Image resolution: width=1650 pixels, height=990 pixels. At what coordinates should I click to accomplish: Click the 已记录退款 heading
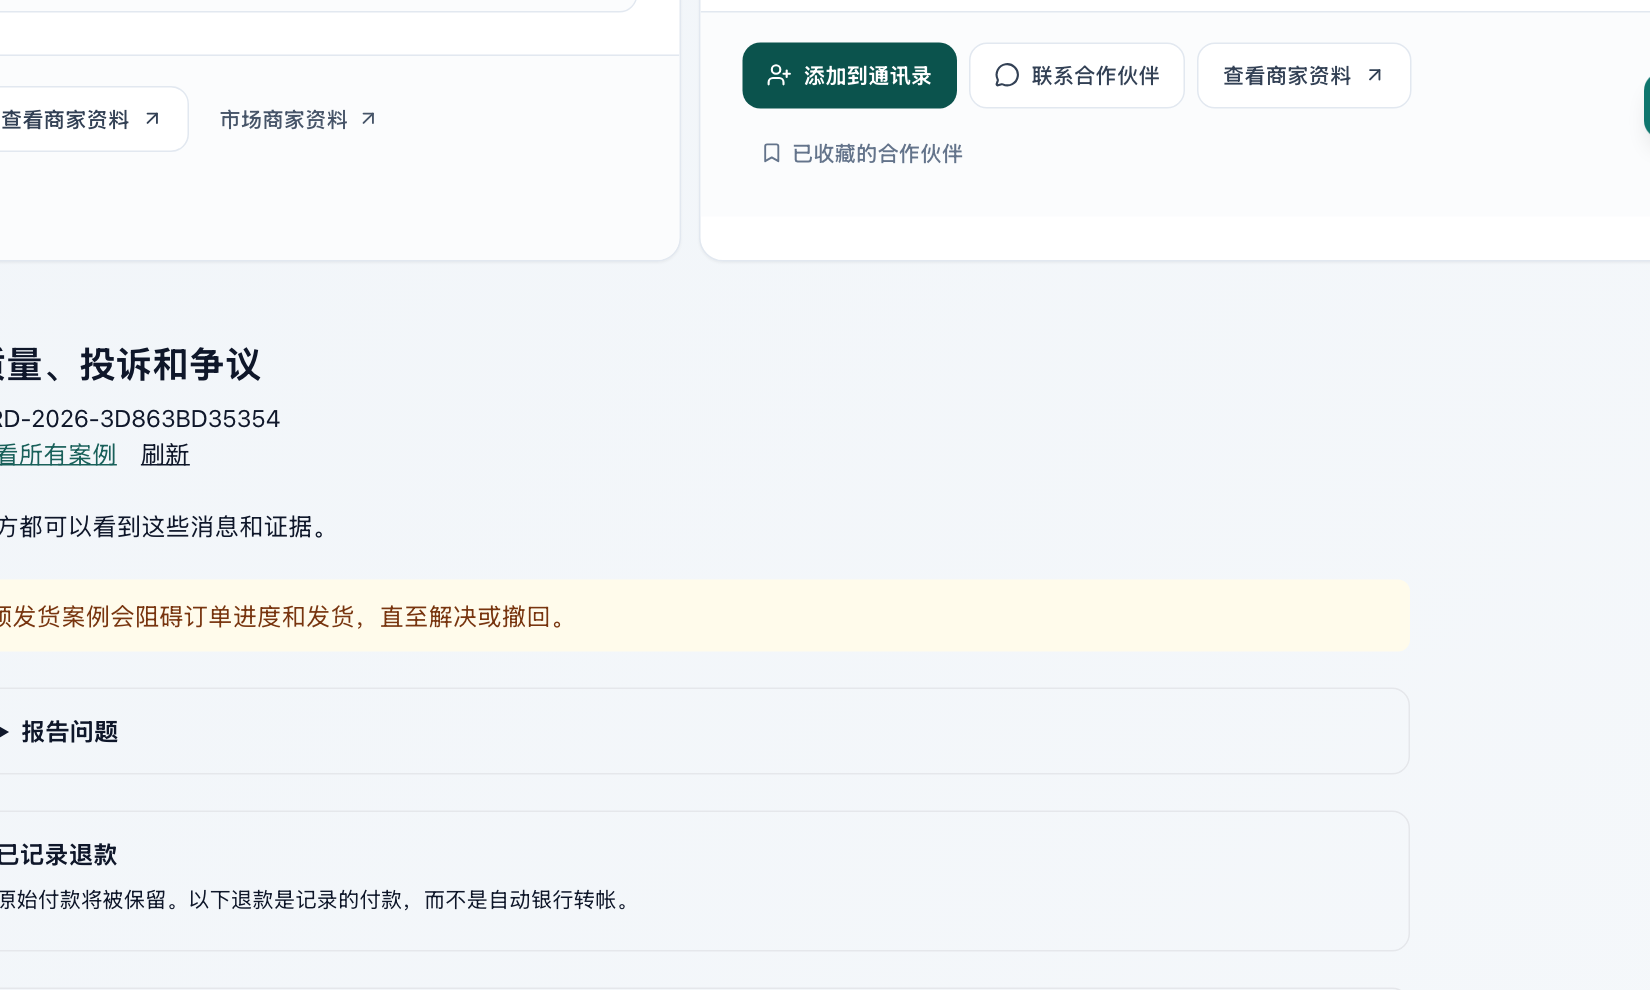tap(58, 855)
